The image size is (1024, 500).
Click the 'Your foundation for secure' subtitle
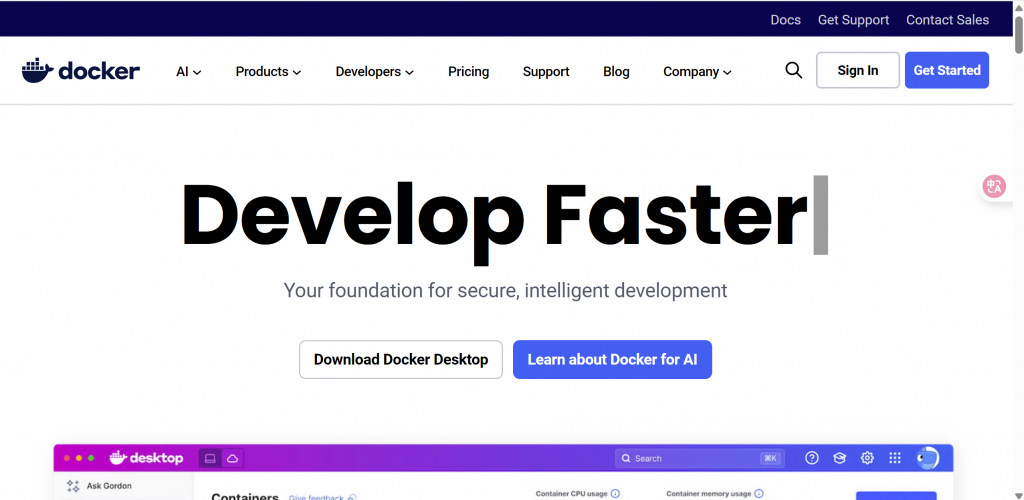(x=505, y=290)
